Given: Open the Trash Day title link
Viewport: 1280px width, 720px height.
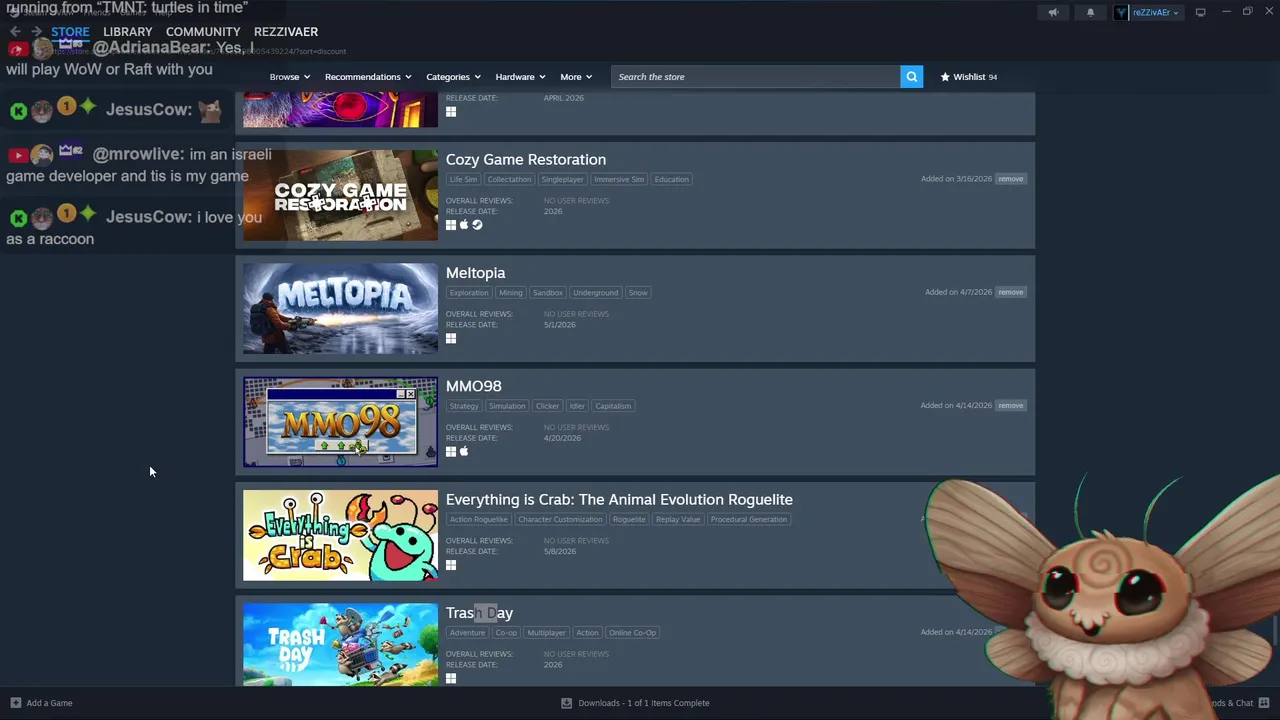Looking at the screenshot, I should (479, 613).
